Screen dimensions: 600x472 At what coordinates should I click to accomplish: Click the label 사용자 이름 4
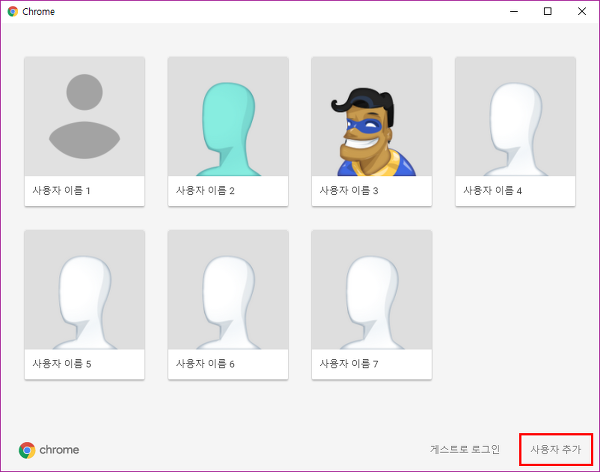tap(492, 191)
